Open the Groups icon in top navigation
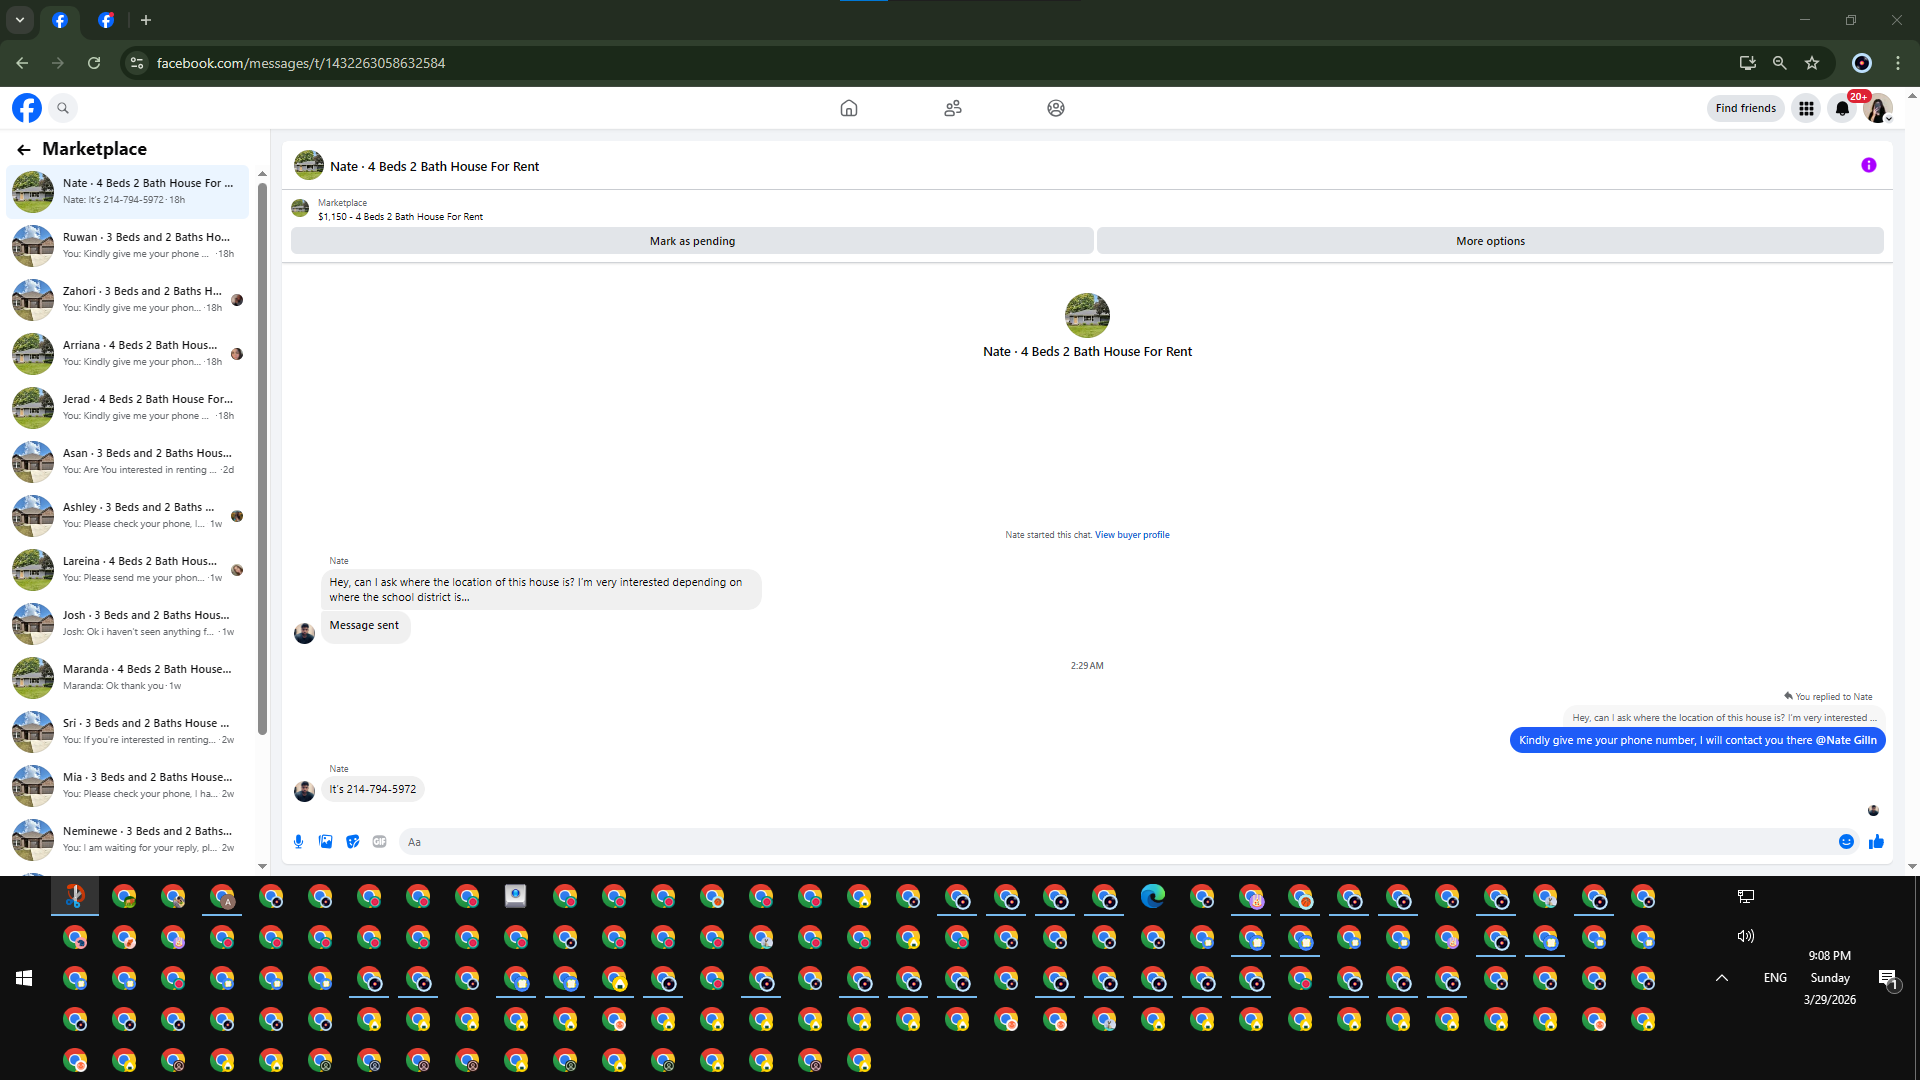The image size is (1920, 1080). 1056,108
